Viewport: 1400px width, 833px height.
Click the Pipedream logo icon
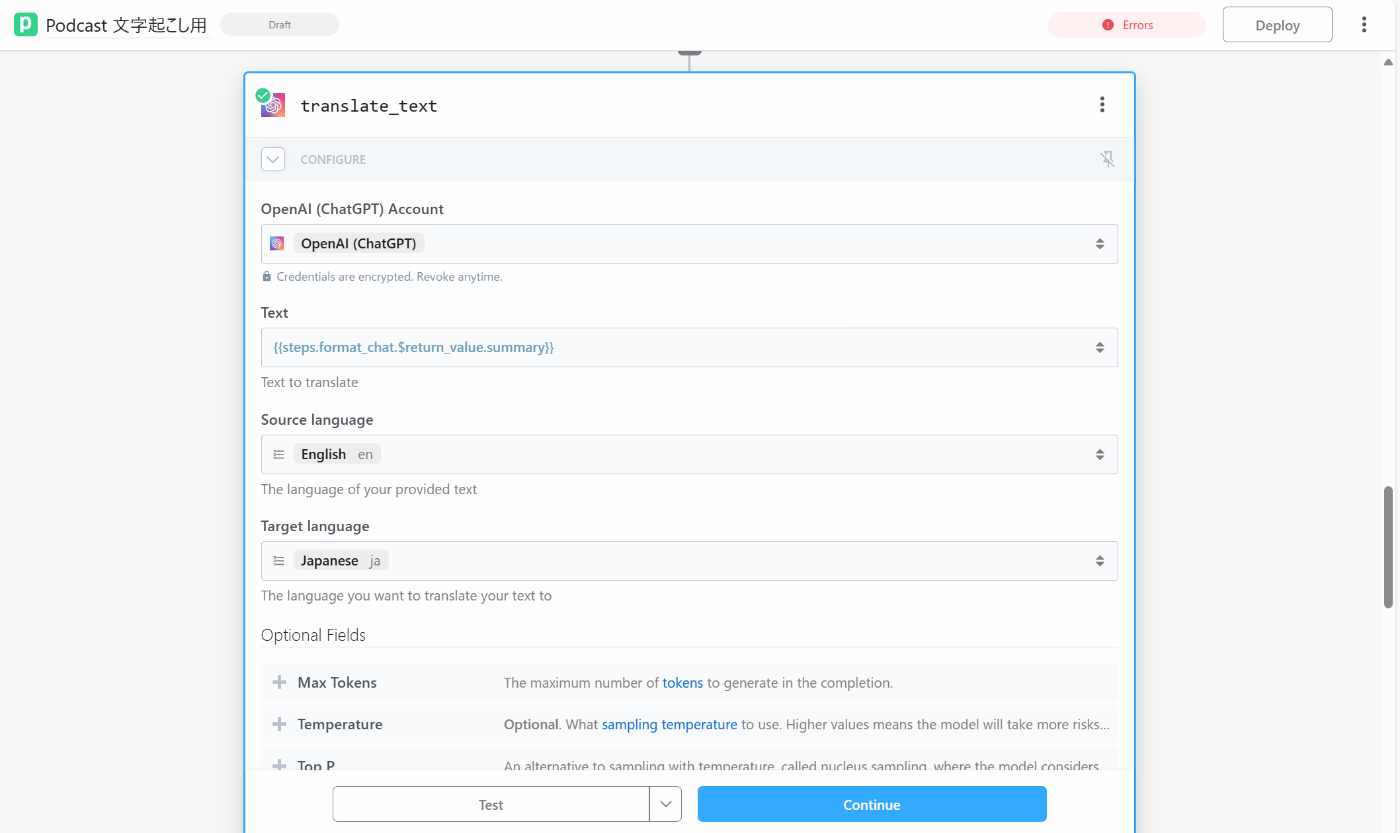[x=26, y=25]
